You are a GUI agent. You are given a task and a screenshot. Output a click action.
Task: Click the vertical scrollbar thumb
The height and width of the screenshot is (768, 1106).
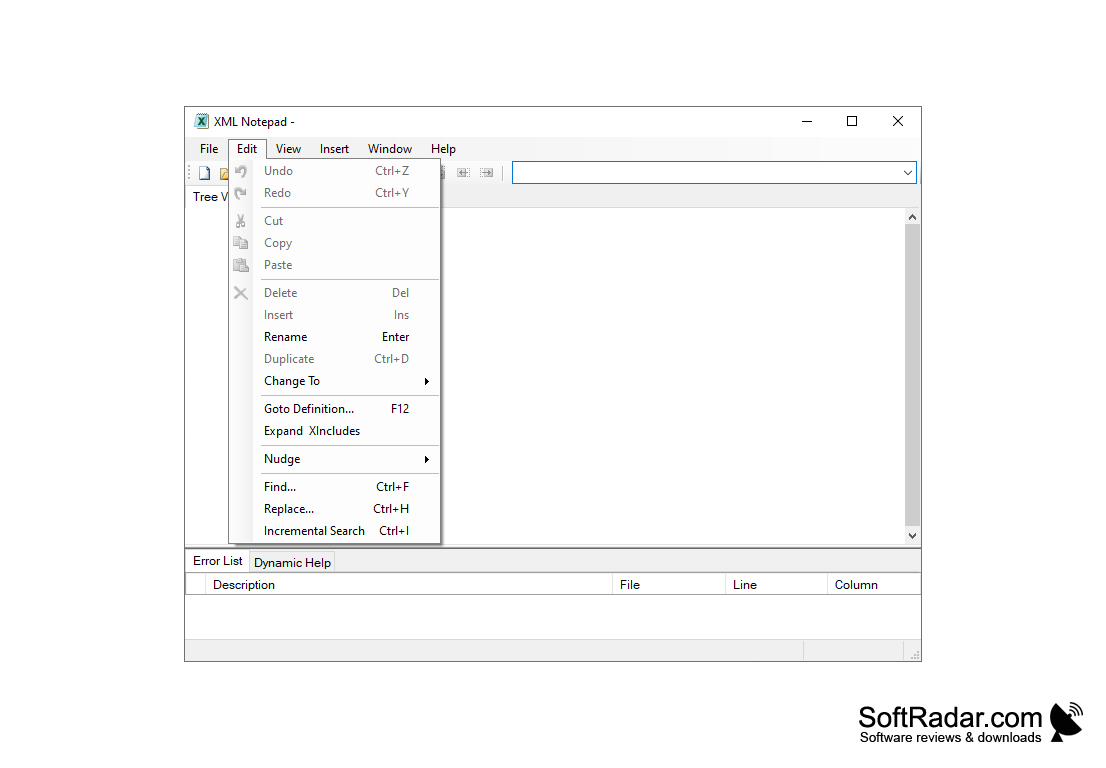[912, 375]
